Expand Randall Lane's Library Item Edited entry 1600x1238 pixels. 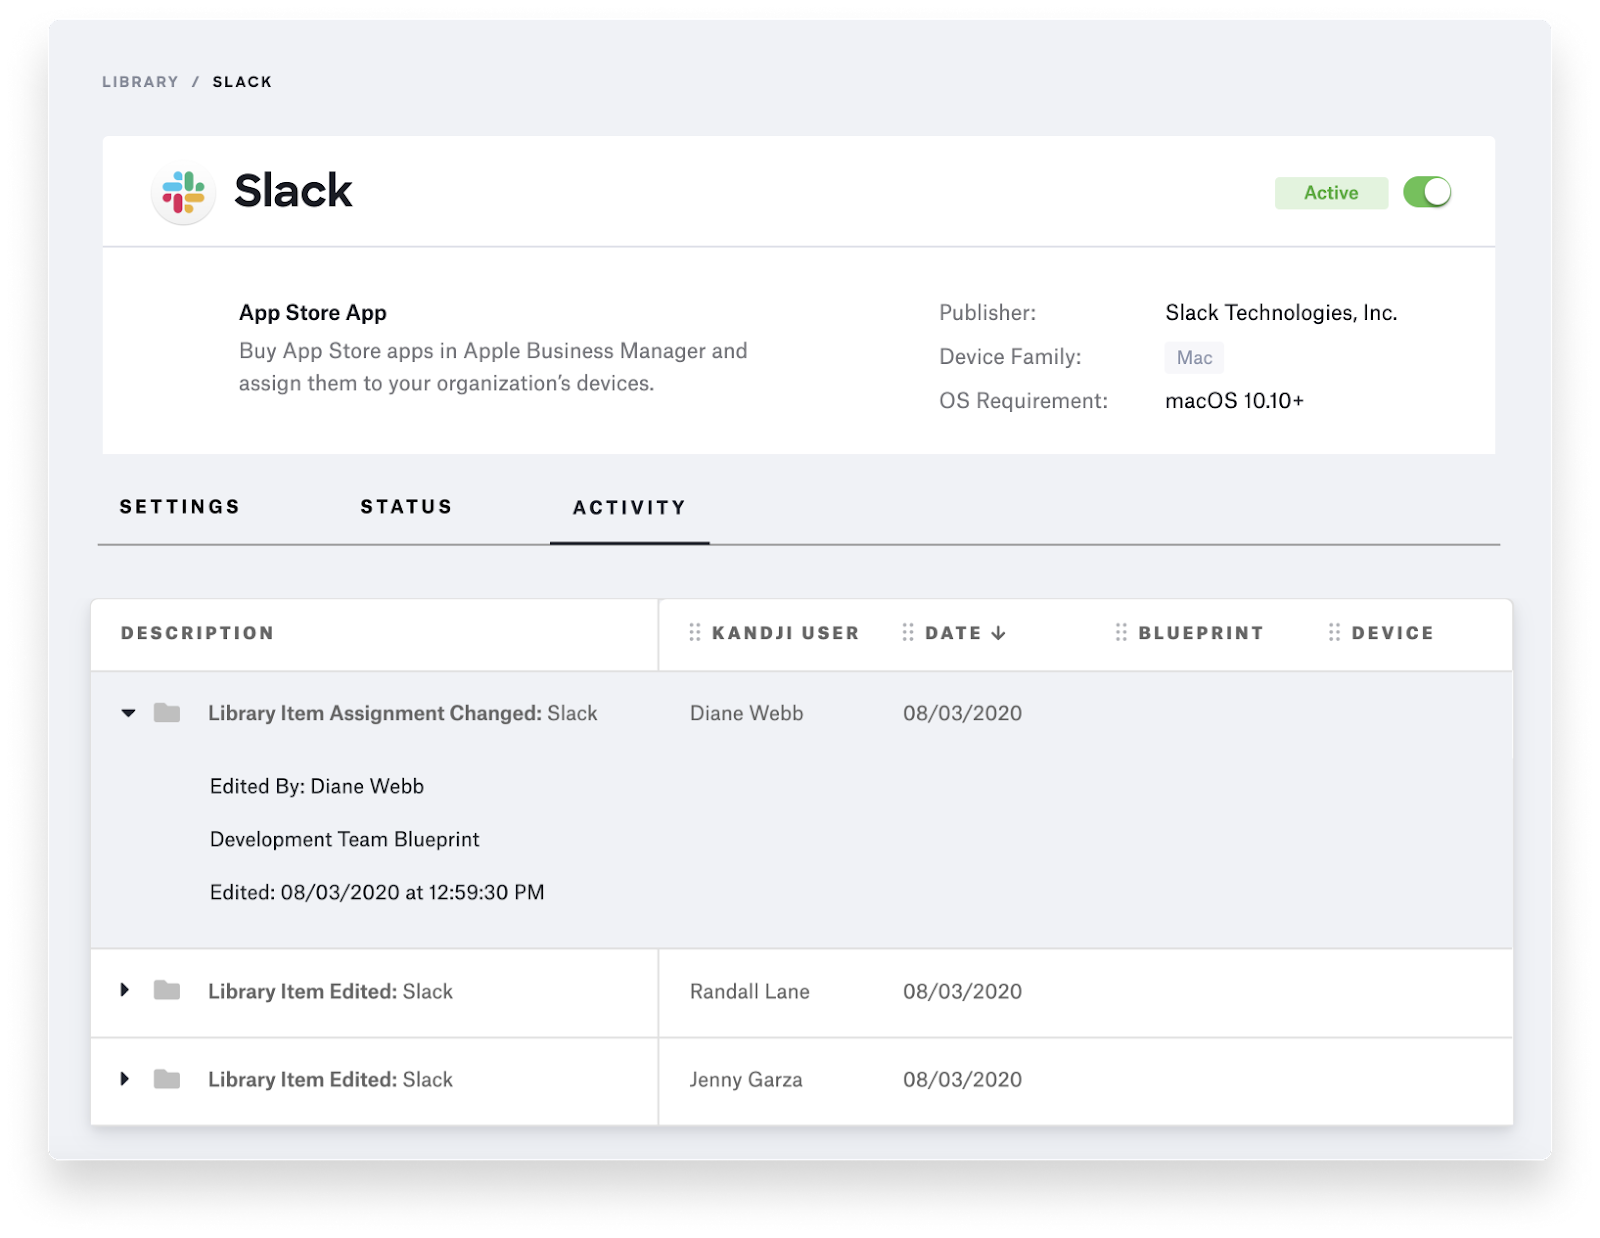point(126,991)
